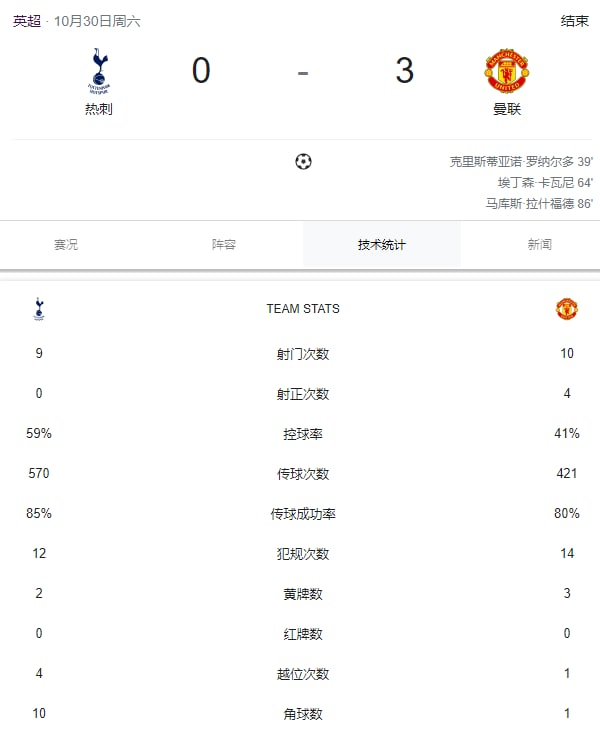Open the 新闻 tab
This screenshot has width=600, height=743.
tap(539, 245)
